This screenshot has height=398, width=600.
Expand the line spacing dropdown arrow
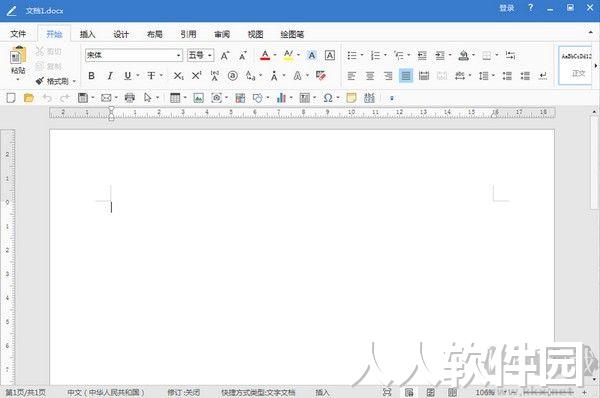point(493,76)
